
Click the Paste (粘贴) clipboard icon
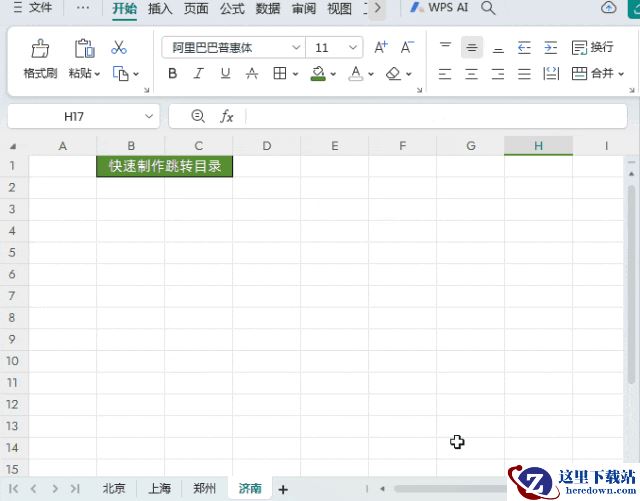tap(84, 49)
